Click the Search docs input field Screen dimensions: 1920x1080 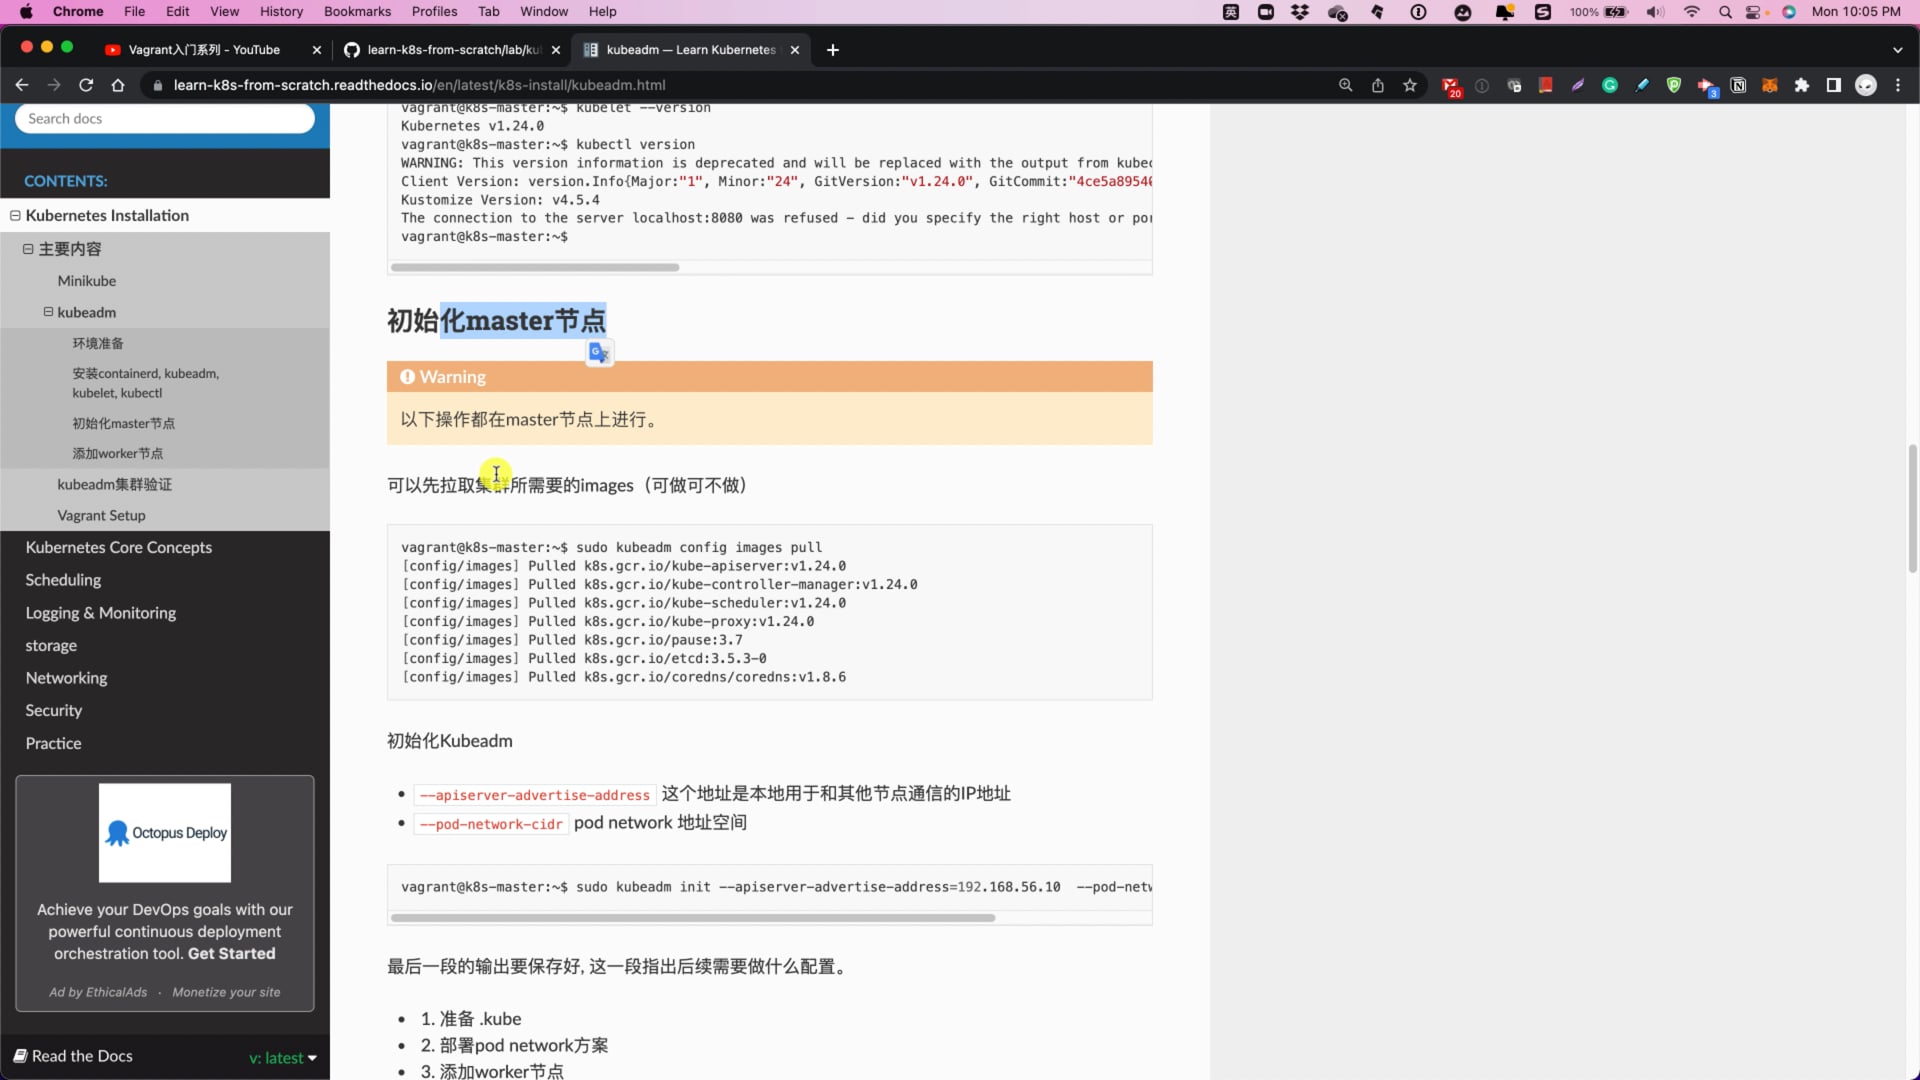[165, 118]
